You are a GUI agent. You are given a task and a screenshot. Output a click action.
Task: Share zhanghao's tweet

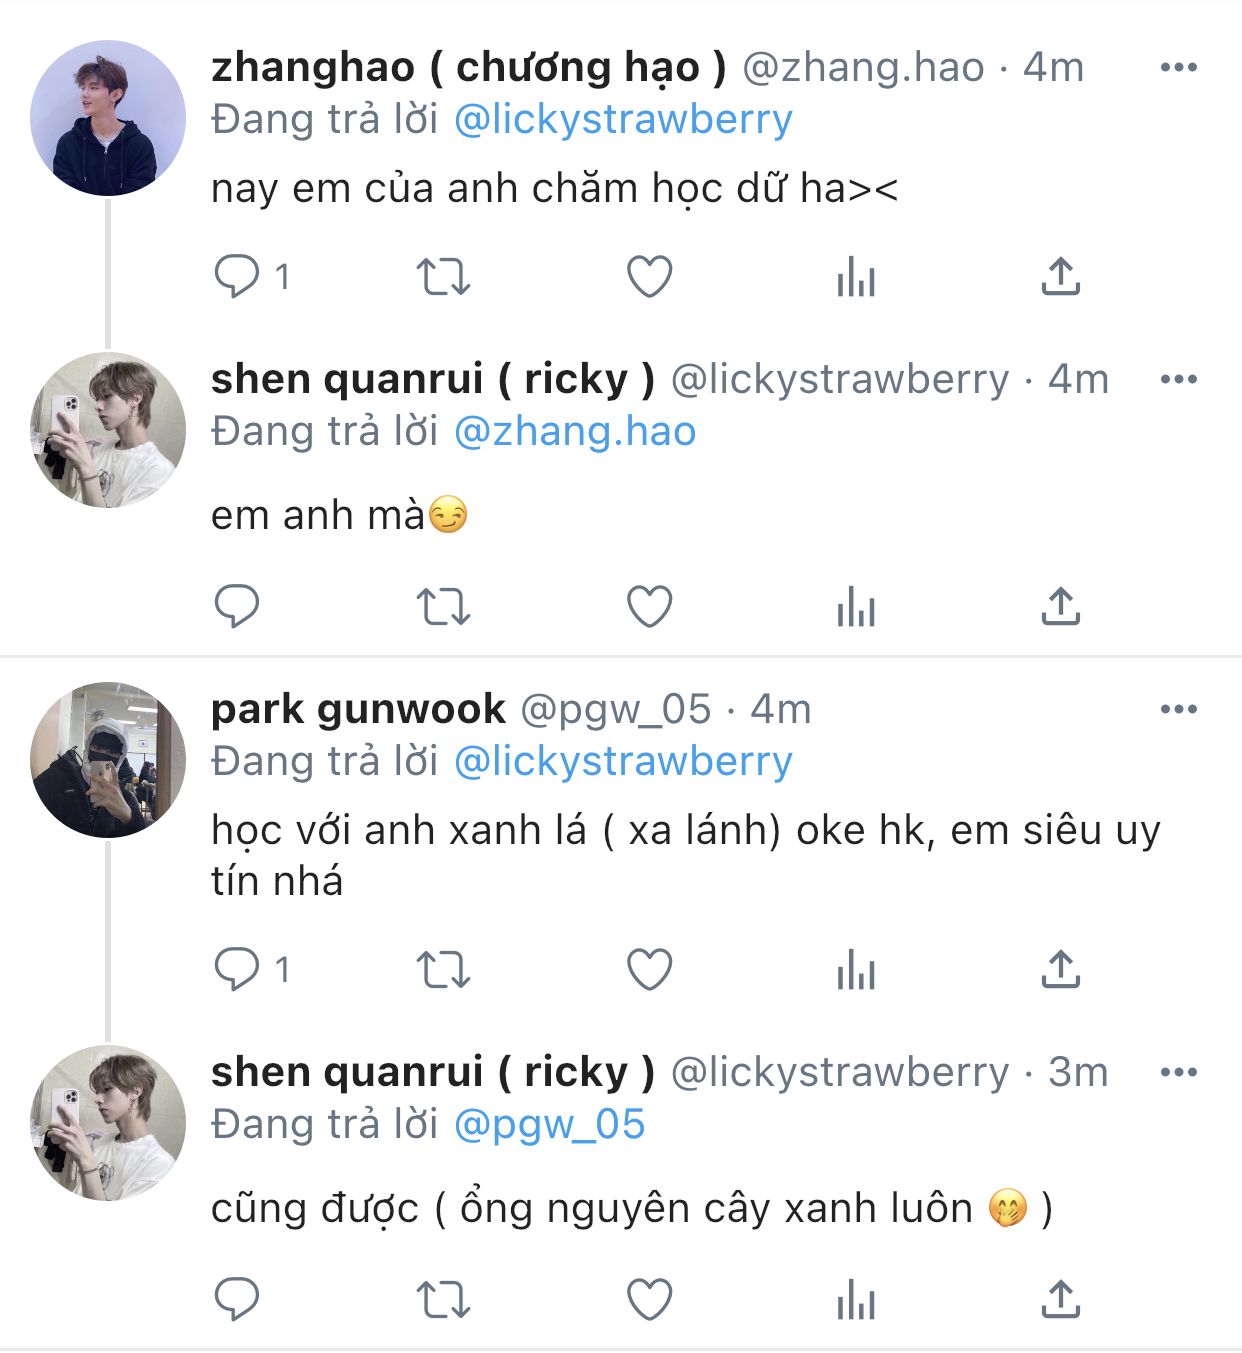click(1060, 277)
